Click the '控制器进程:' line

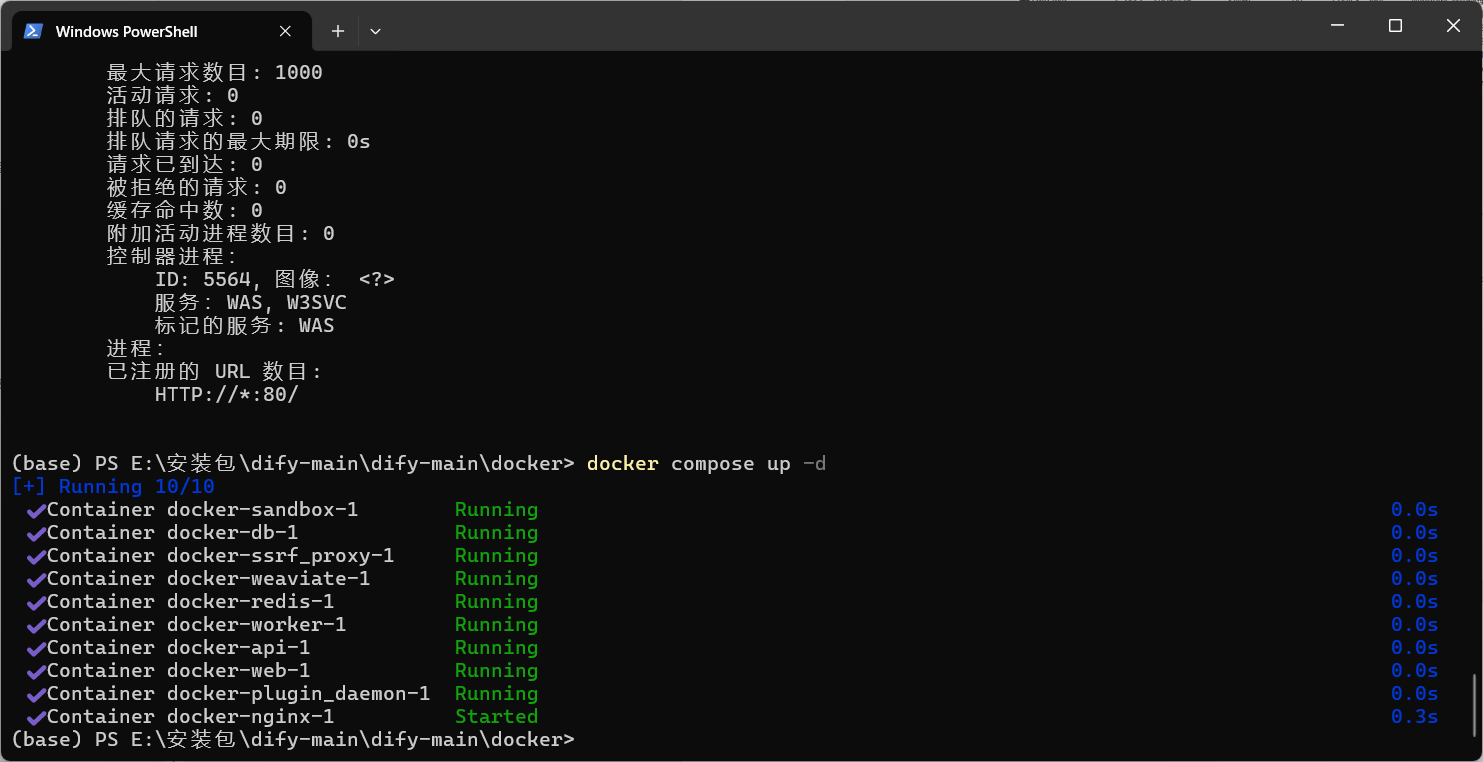click(172, 257)
